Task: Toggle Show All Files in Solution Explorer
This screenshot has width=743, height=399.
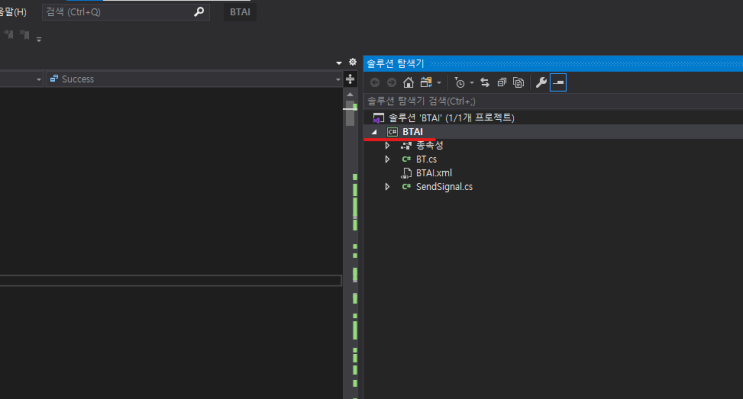Action: point(518,83)
